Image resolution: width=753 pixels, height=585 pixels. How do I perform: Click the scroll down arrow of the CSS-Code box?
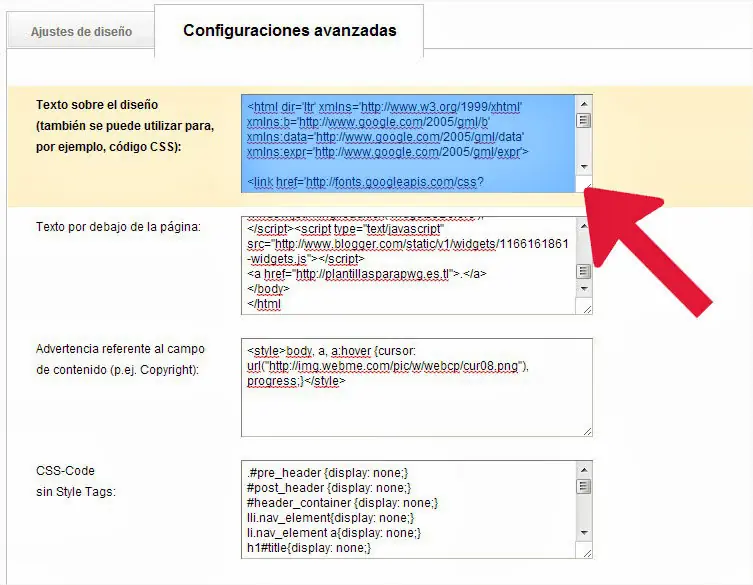(584, 533)
